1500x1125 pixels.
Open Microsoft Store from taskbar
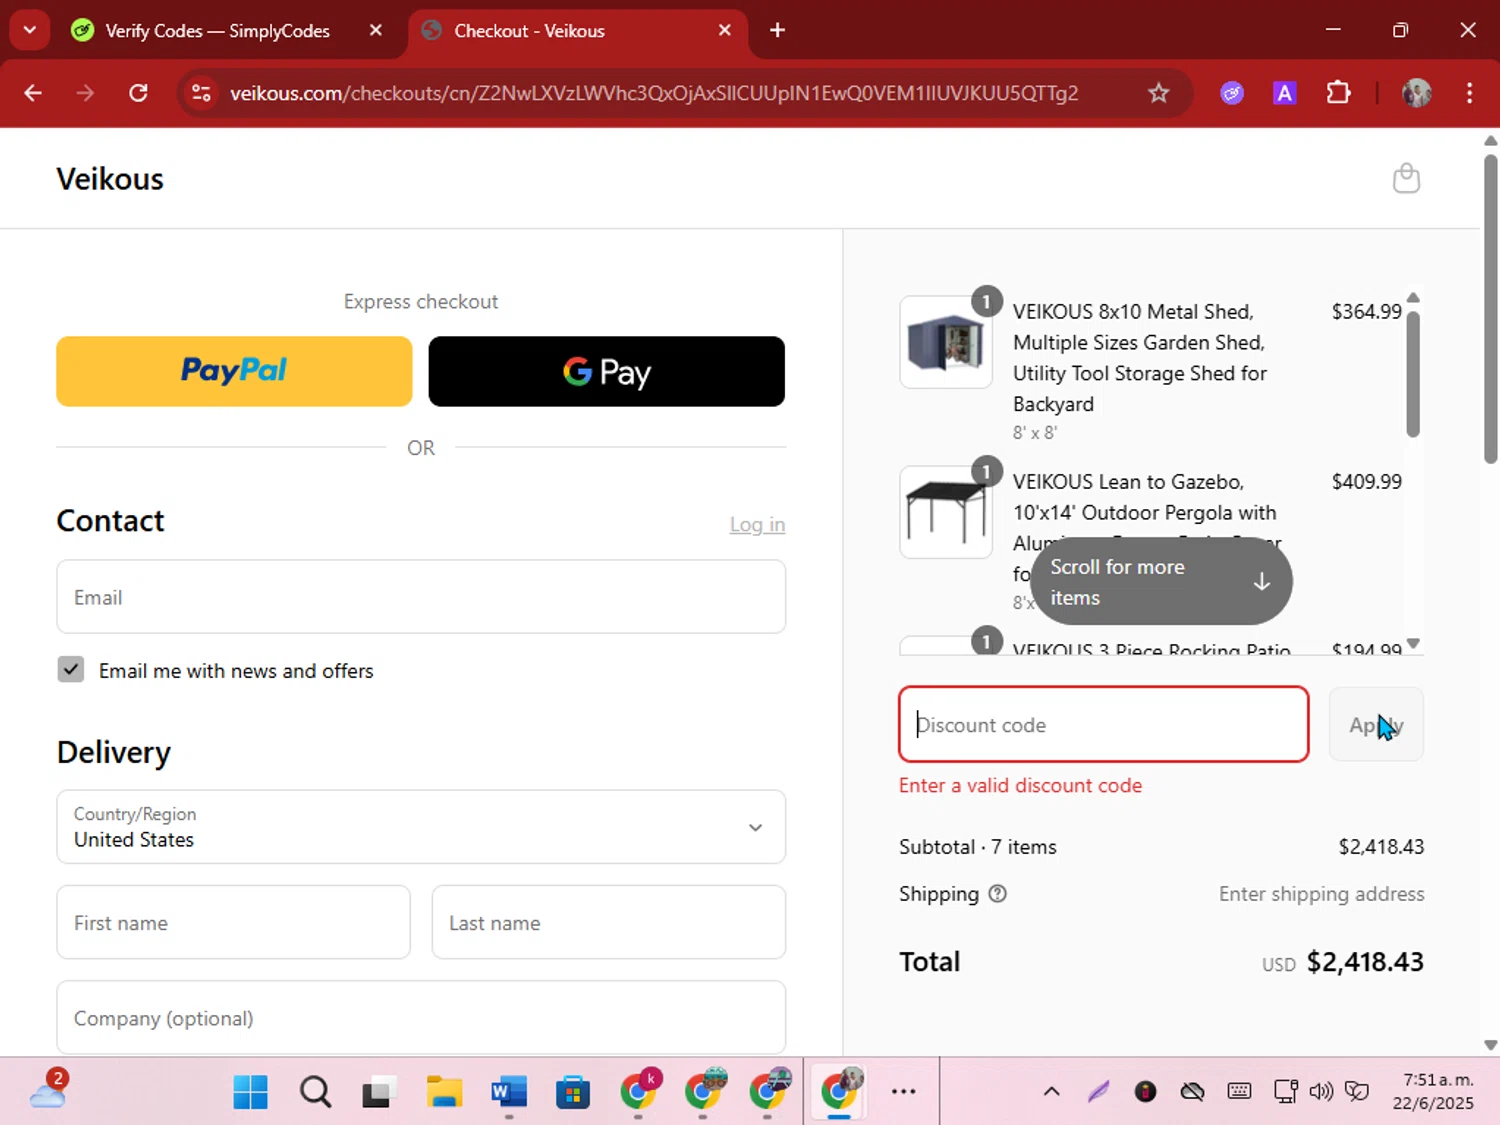573,1092
